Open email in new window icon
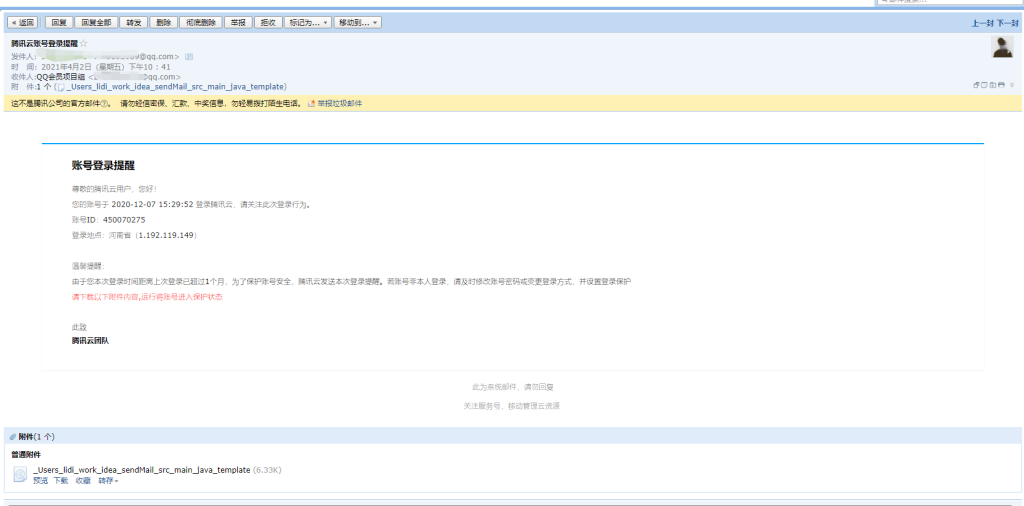Image resolution: width=1024 pixels, height=506 pixels. pyautogui.click(x=976, y=85)
